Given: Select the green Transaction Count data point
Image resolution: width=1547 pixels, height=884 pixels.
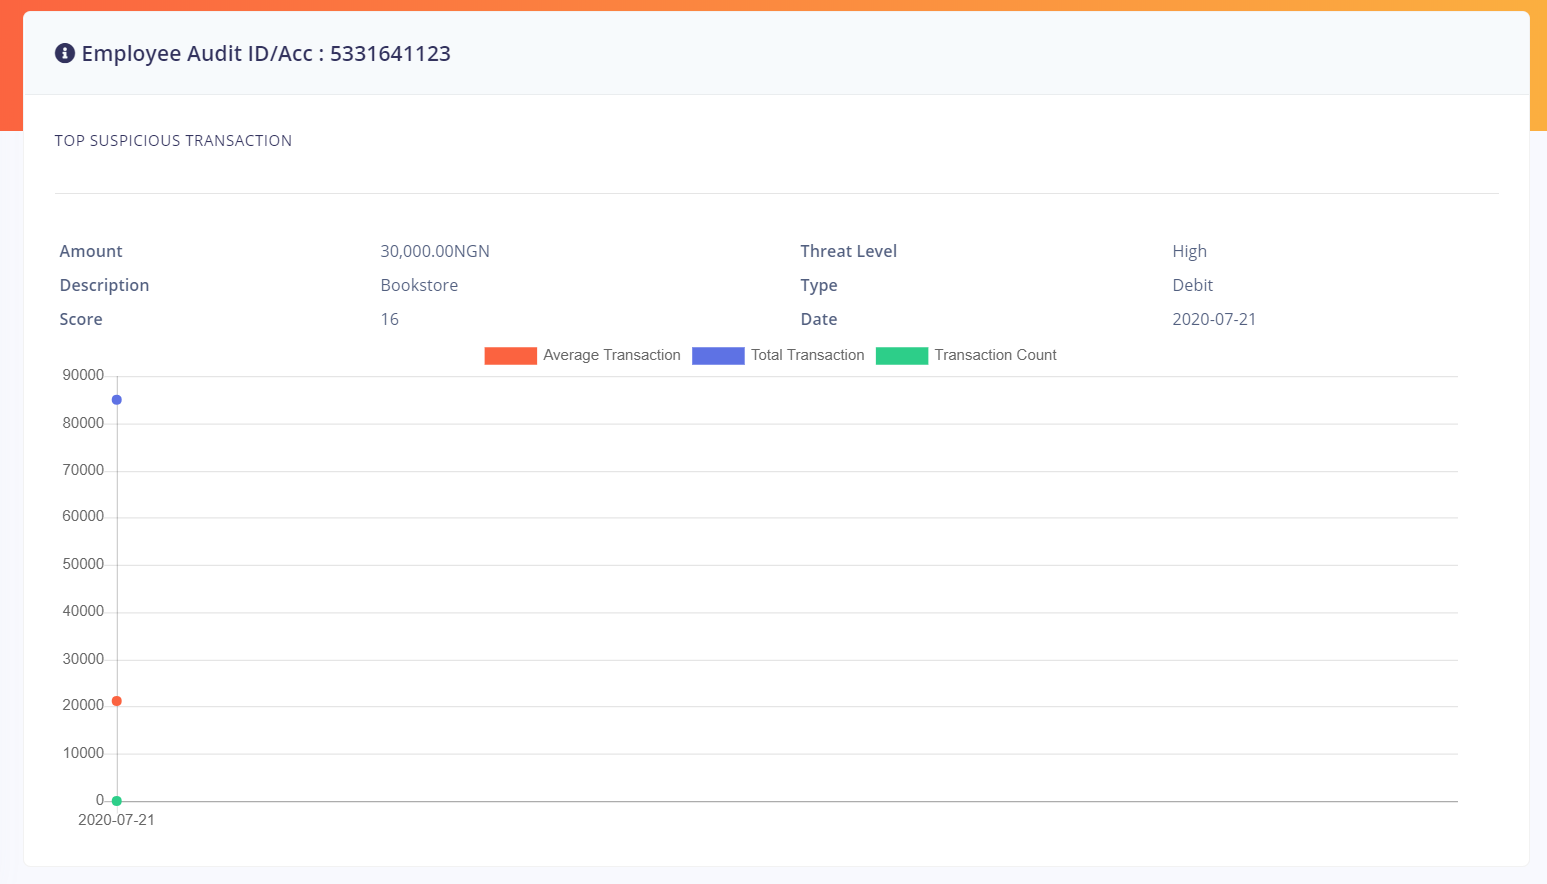Looking at the screenshot, I should 117,800.
